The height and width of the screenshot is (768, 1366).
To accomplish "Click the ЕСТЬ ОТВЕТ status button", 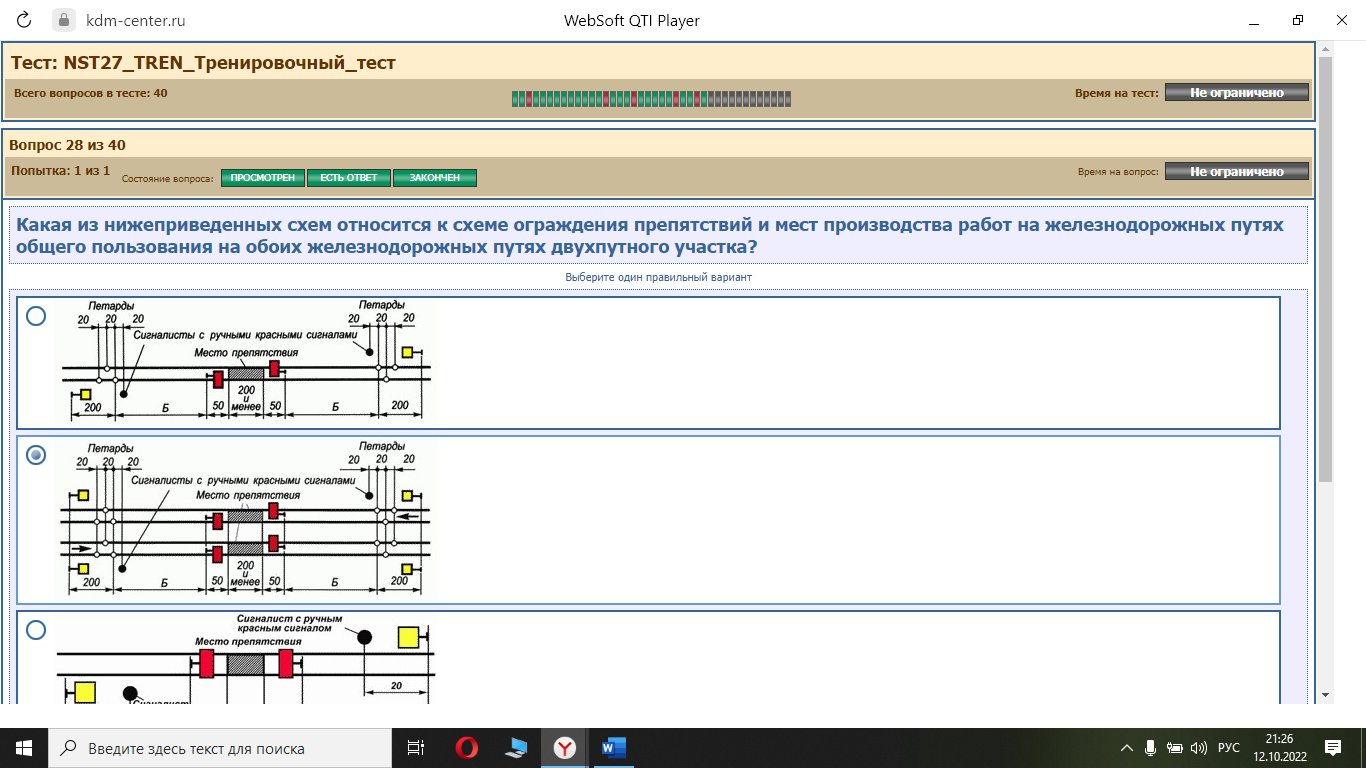I will [349, 178].
